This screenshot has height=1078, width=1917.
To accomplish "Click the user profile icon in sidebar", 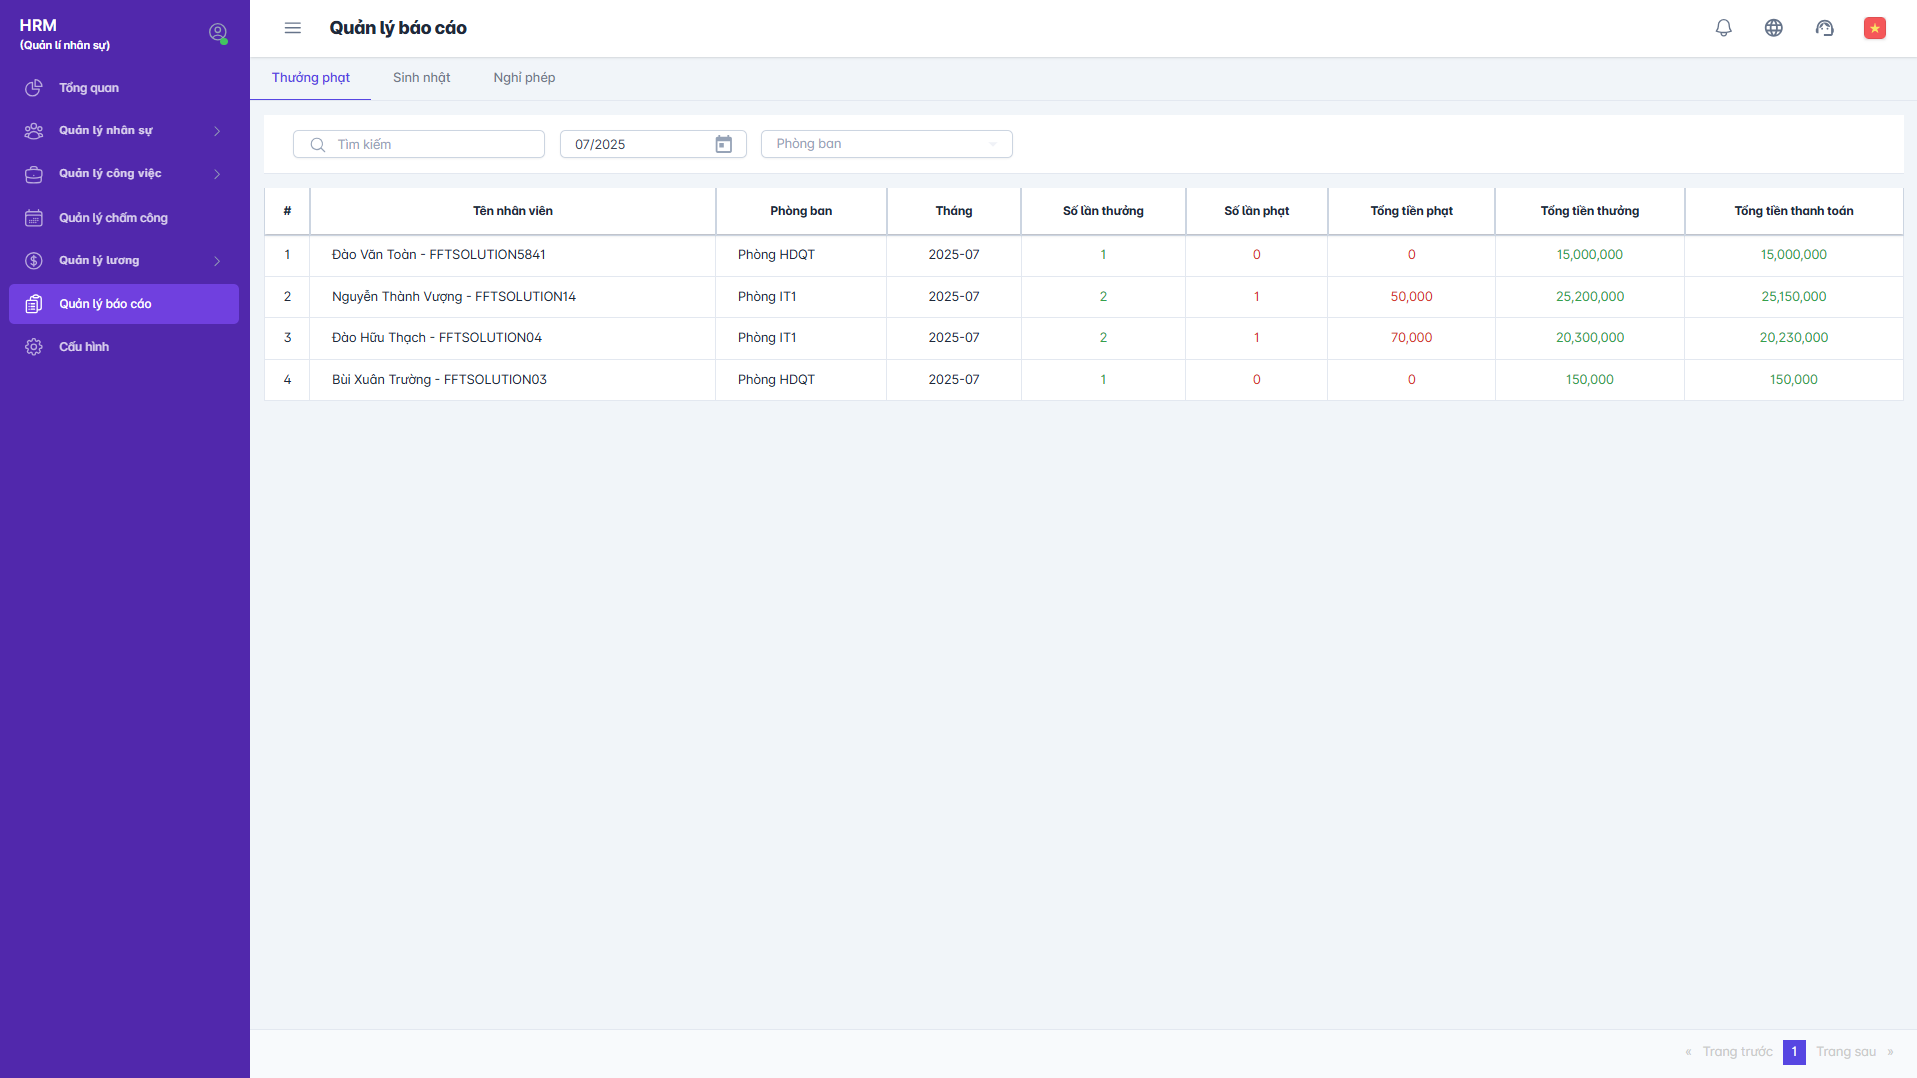I will [x=217, y=33].
